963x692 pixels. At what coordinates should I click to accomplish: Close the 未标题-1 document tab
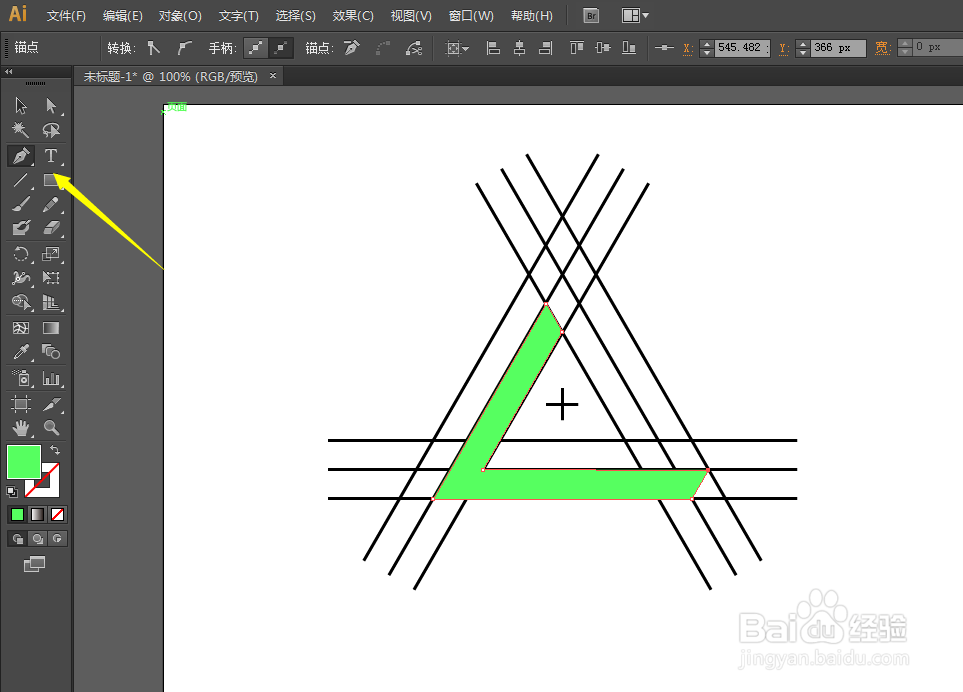[273, 76]
